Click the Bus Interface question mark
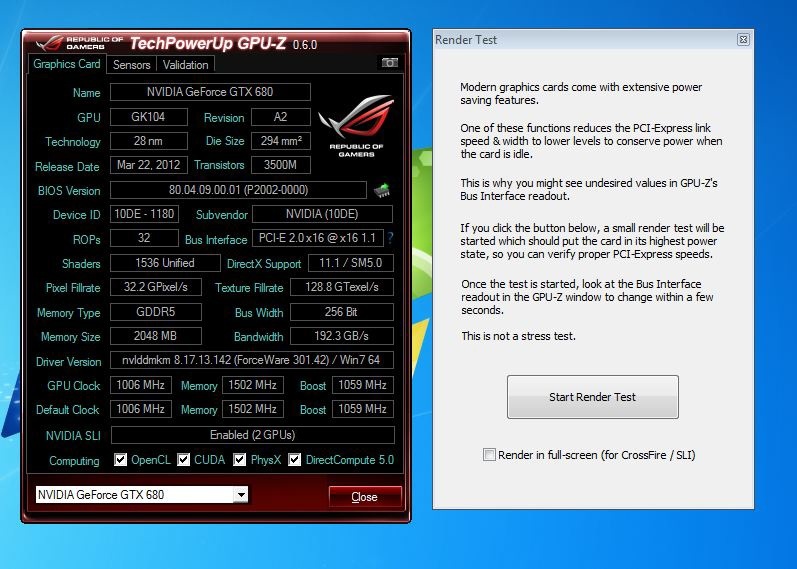The height and width of the screenshot is (569, 797). 390,238
